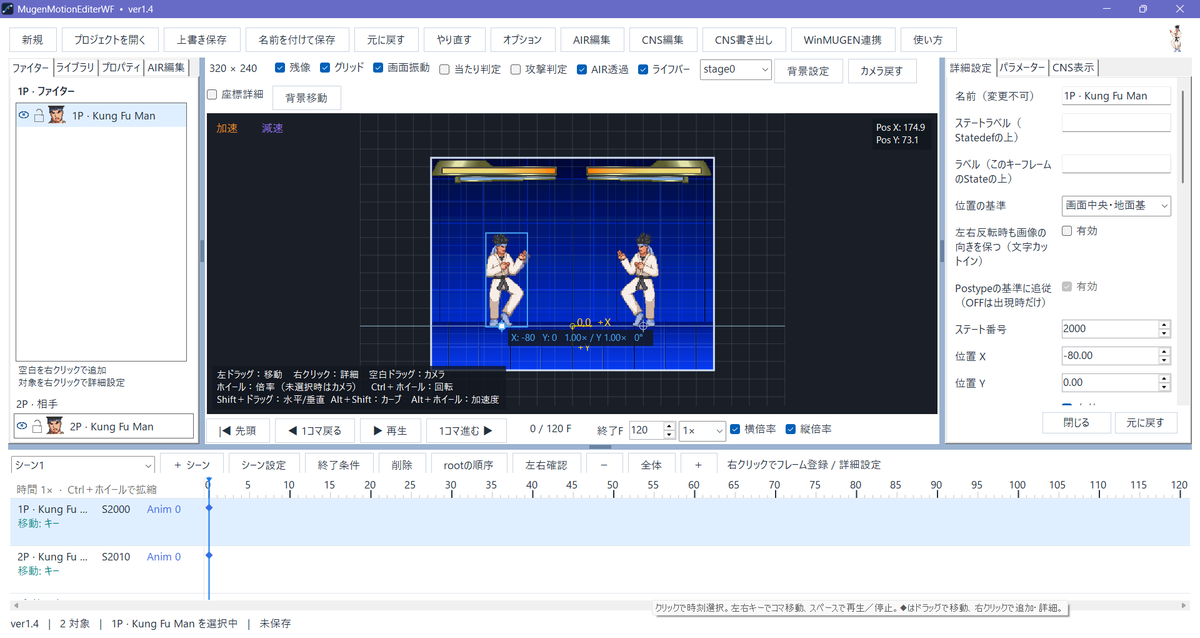
Task: Disable the 残像 checkbox
Action: pyautogui.click(x=280, y=69)
